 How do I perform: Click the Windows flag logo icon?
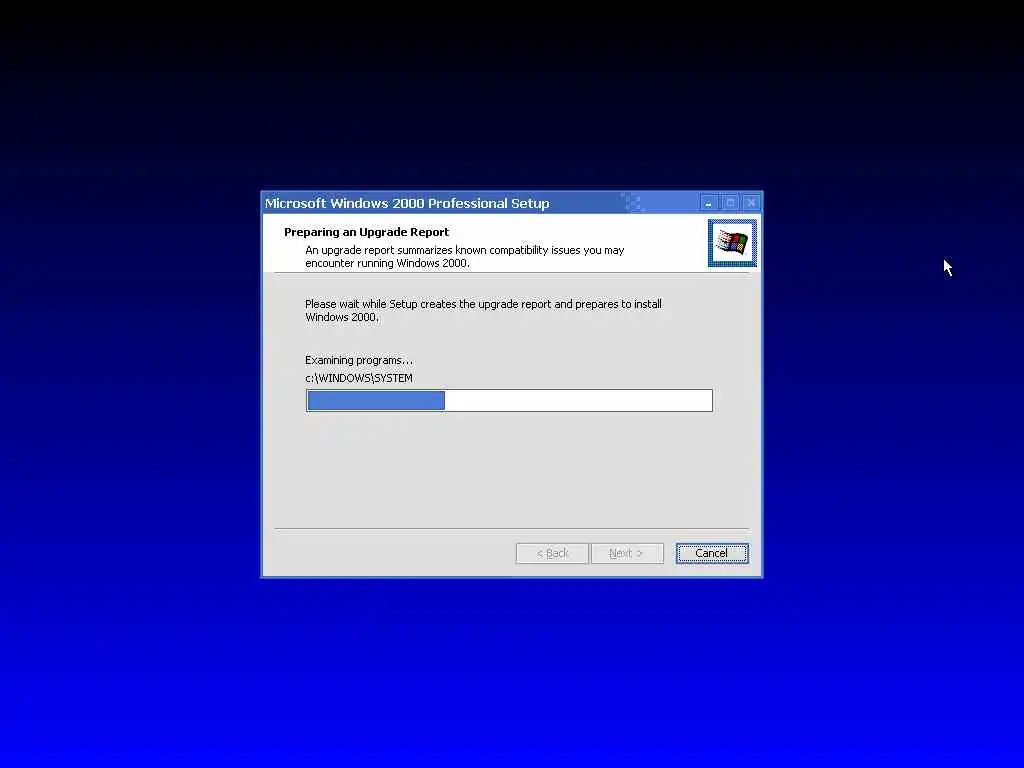pos(732,243)
